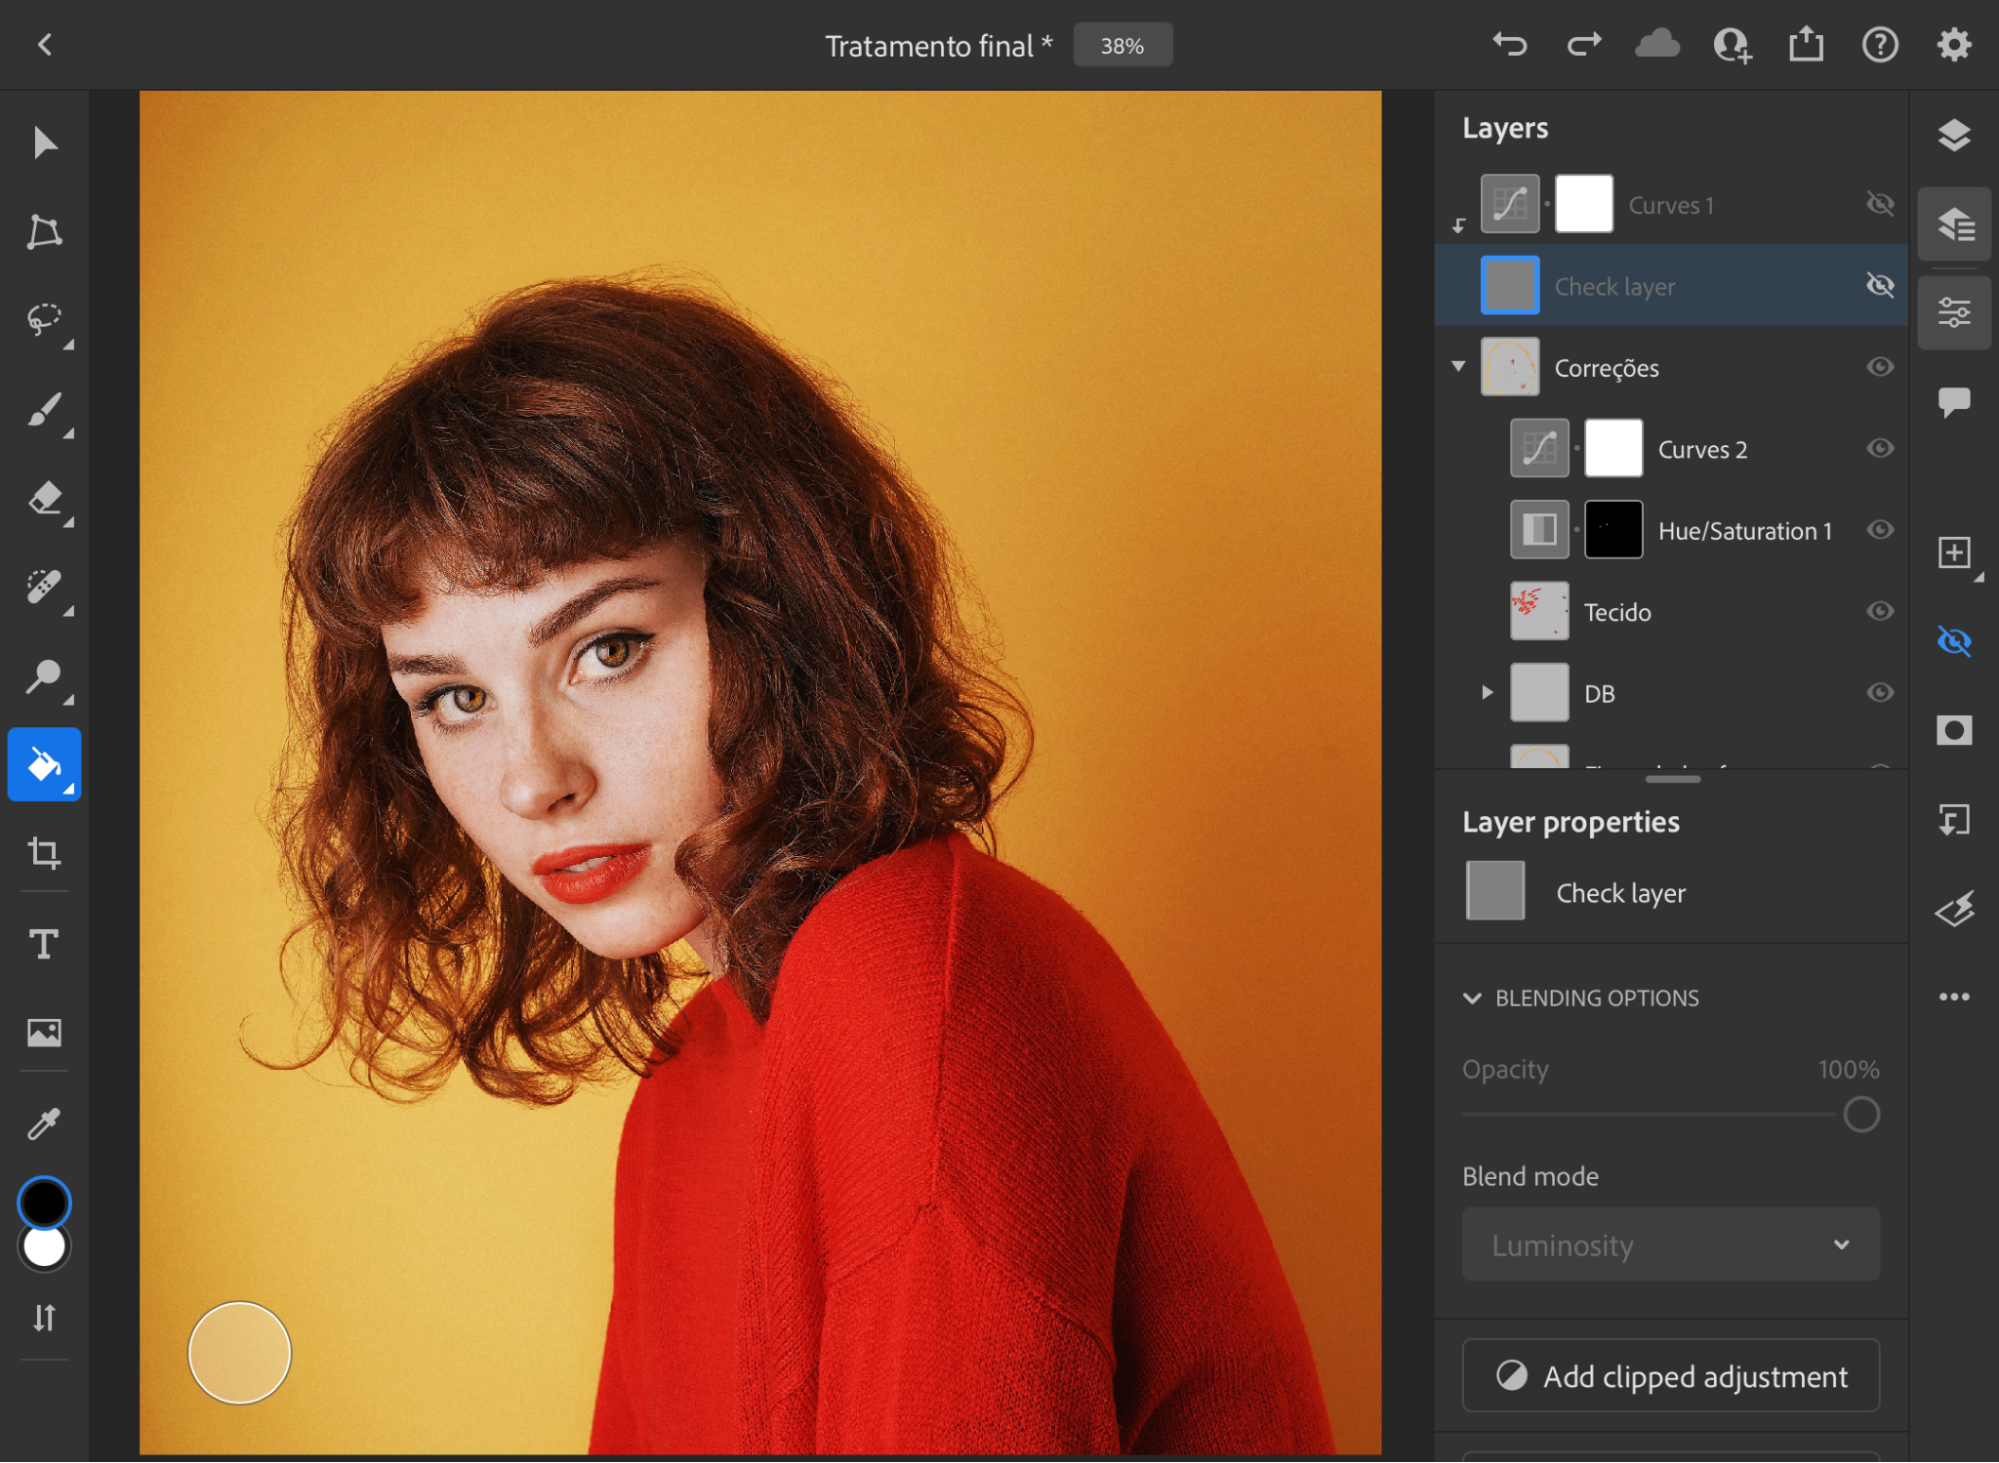
Task: Invite collaborators to the document
Action: (1732, 45)
